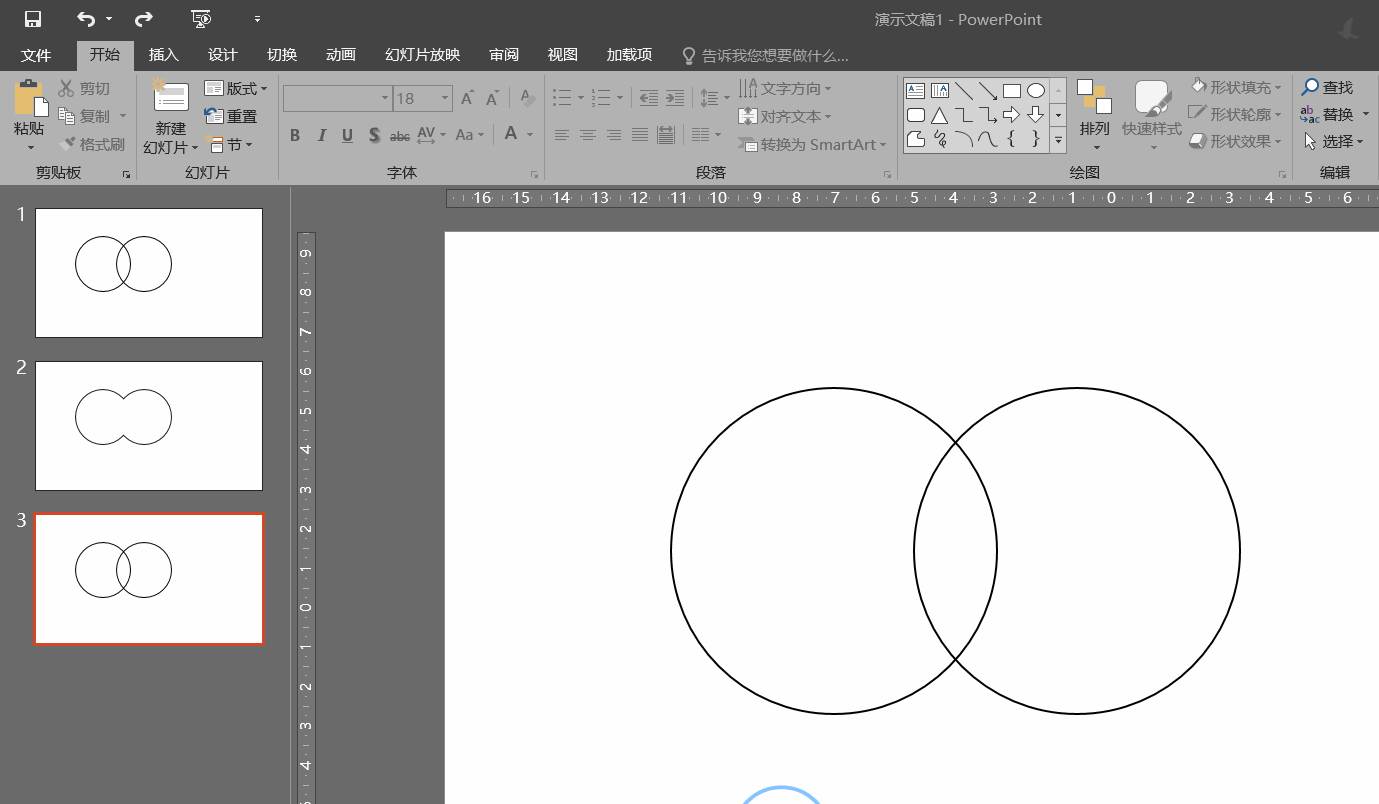Switch to the 设计 tab

222,55
